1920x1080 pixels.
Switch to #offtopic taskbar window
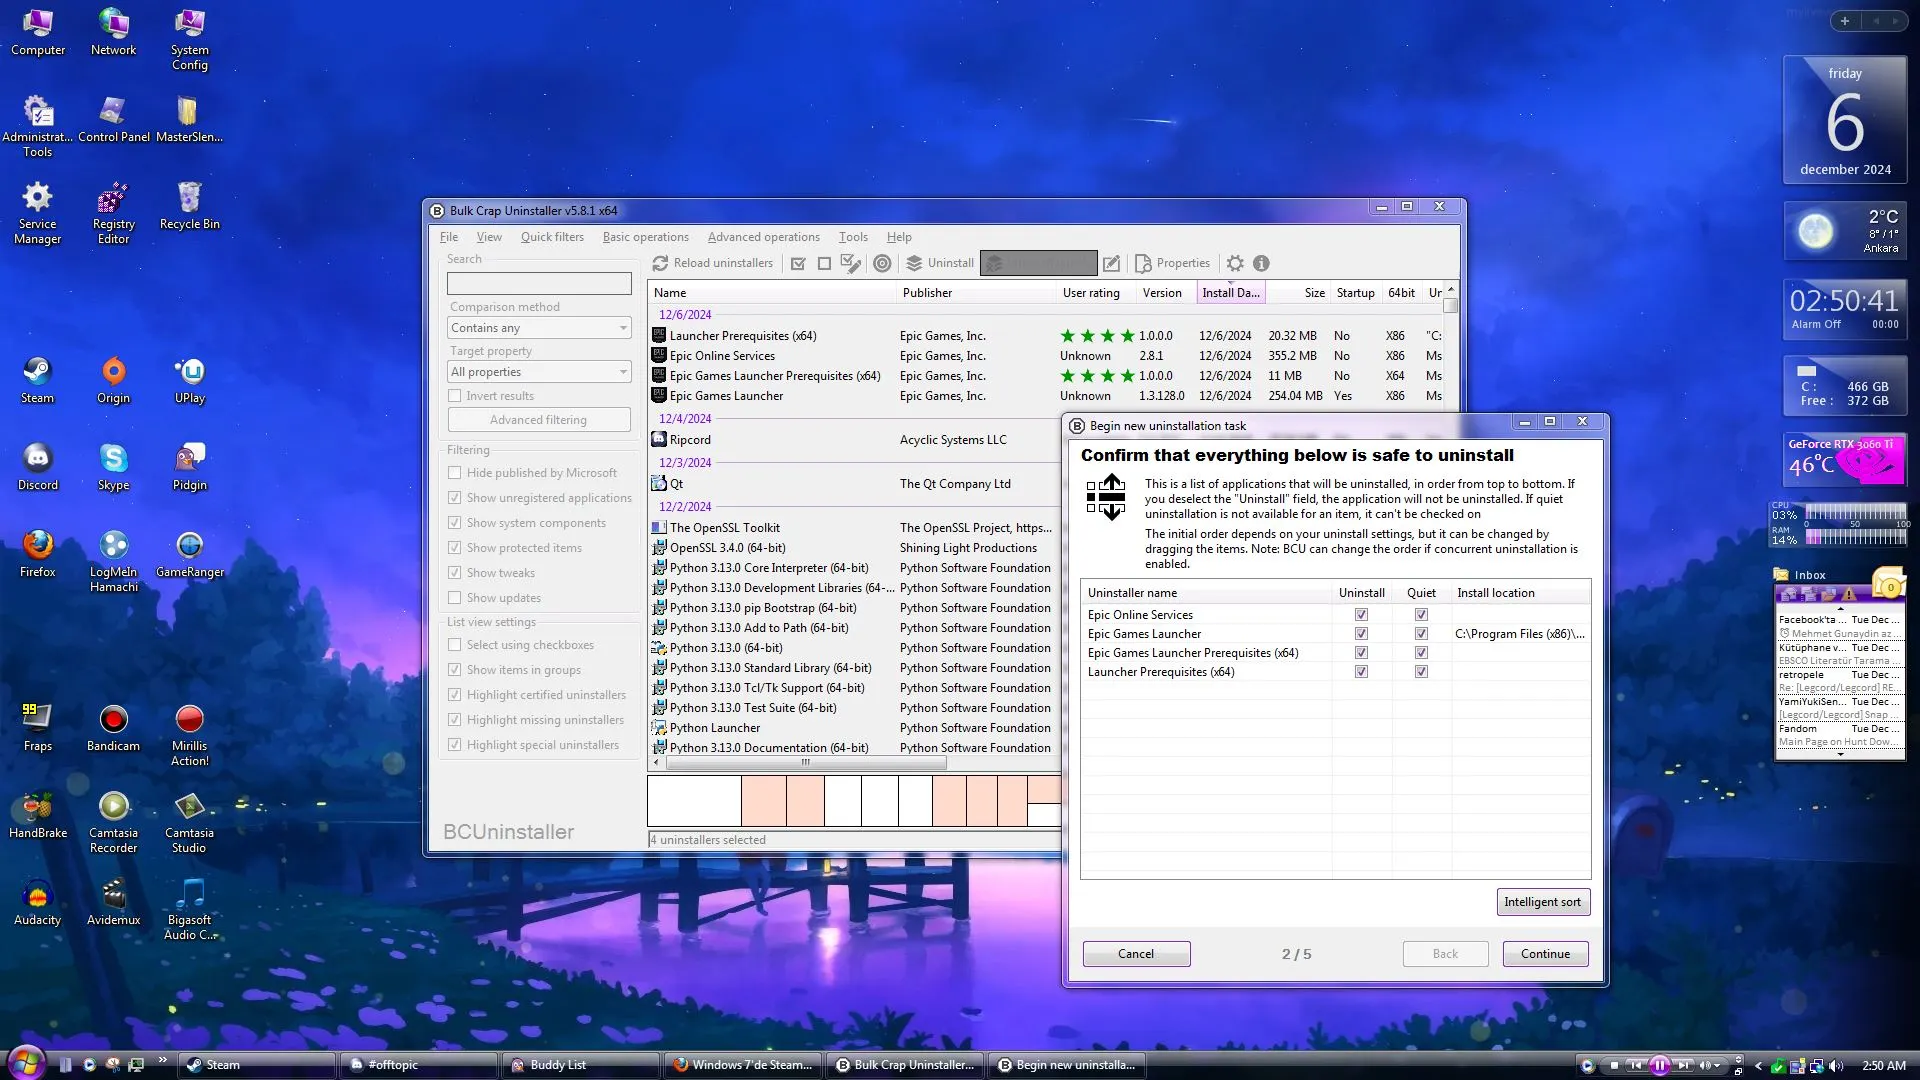[x=419, y=1065]
